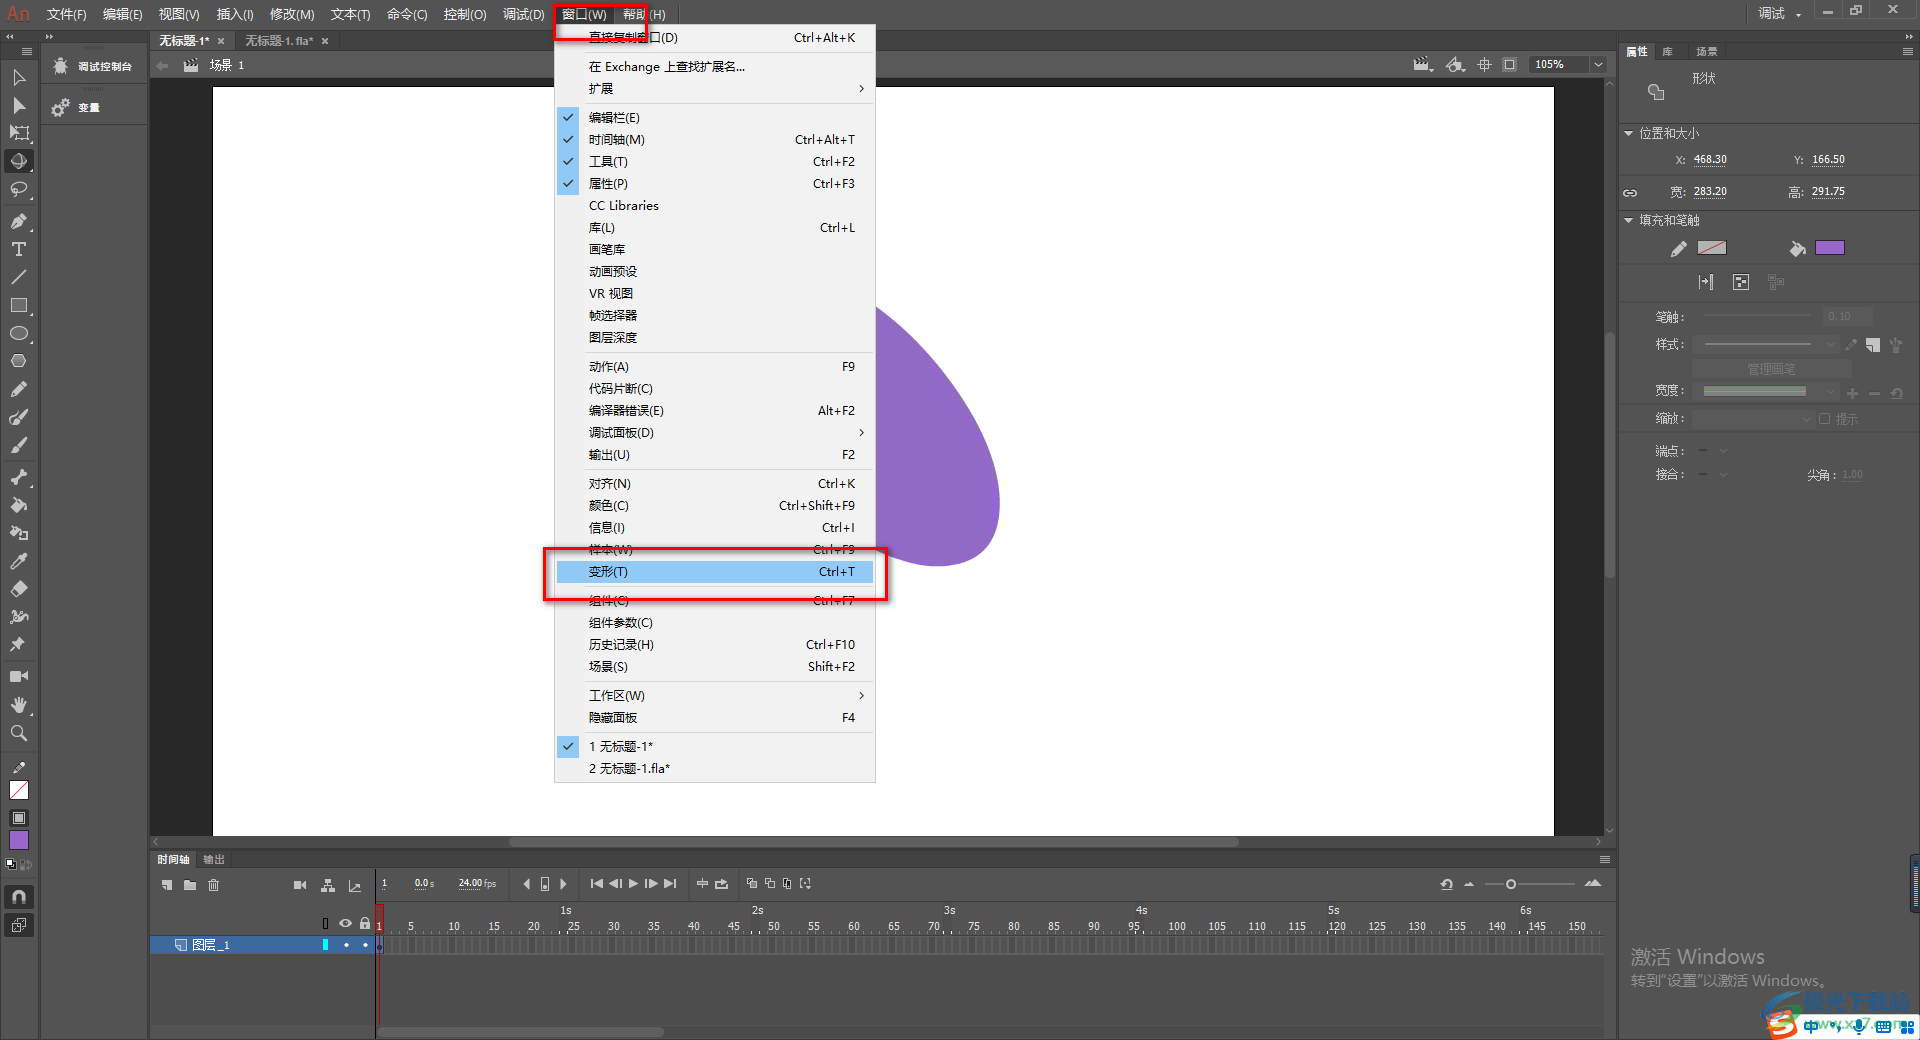Select the PolyStar tool
This screenshot has width=1920, height=1040.
click(x=19, y=361)
